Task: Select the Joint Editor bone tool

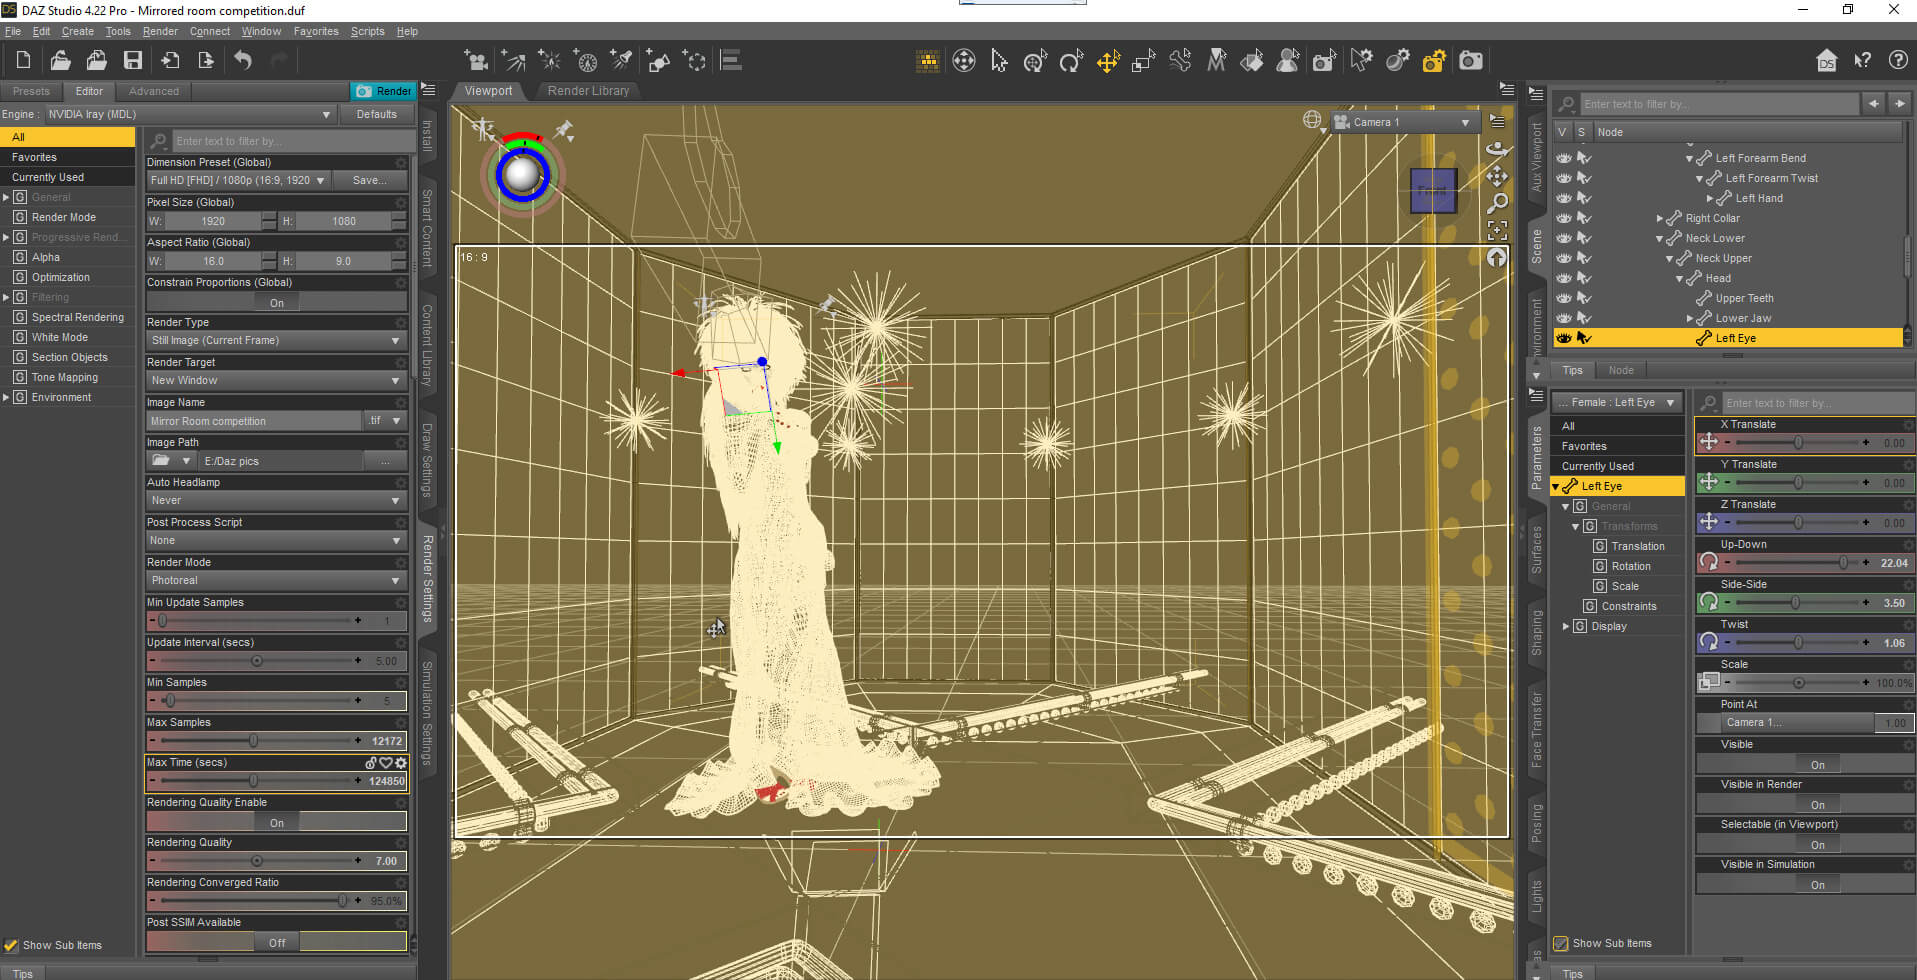Action: point(1180,61)
